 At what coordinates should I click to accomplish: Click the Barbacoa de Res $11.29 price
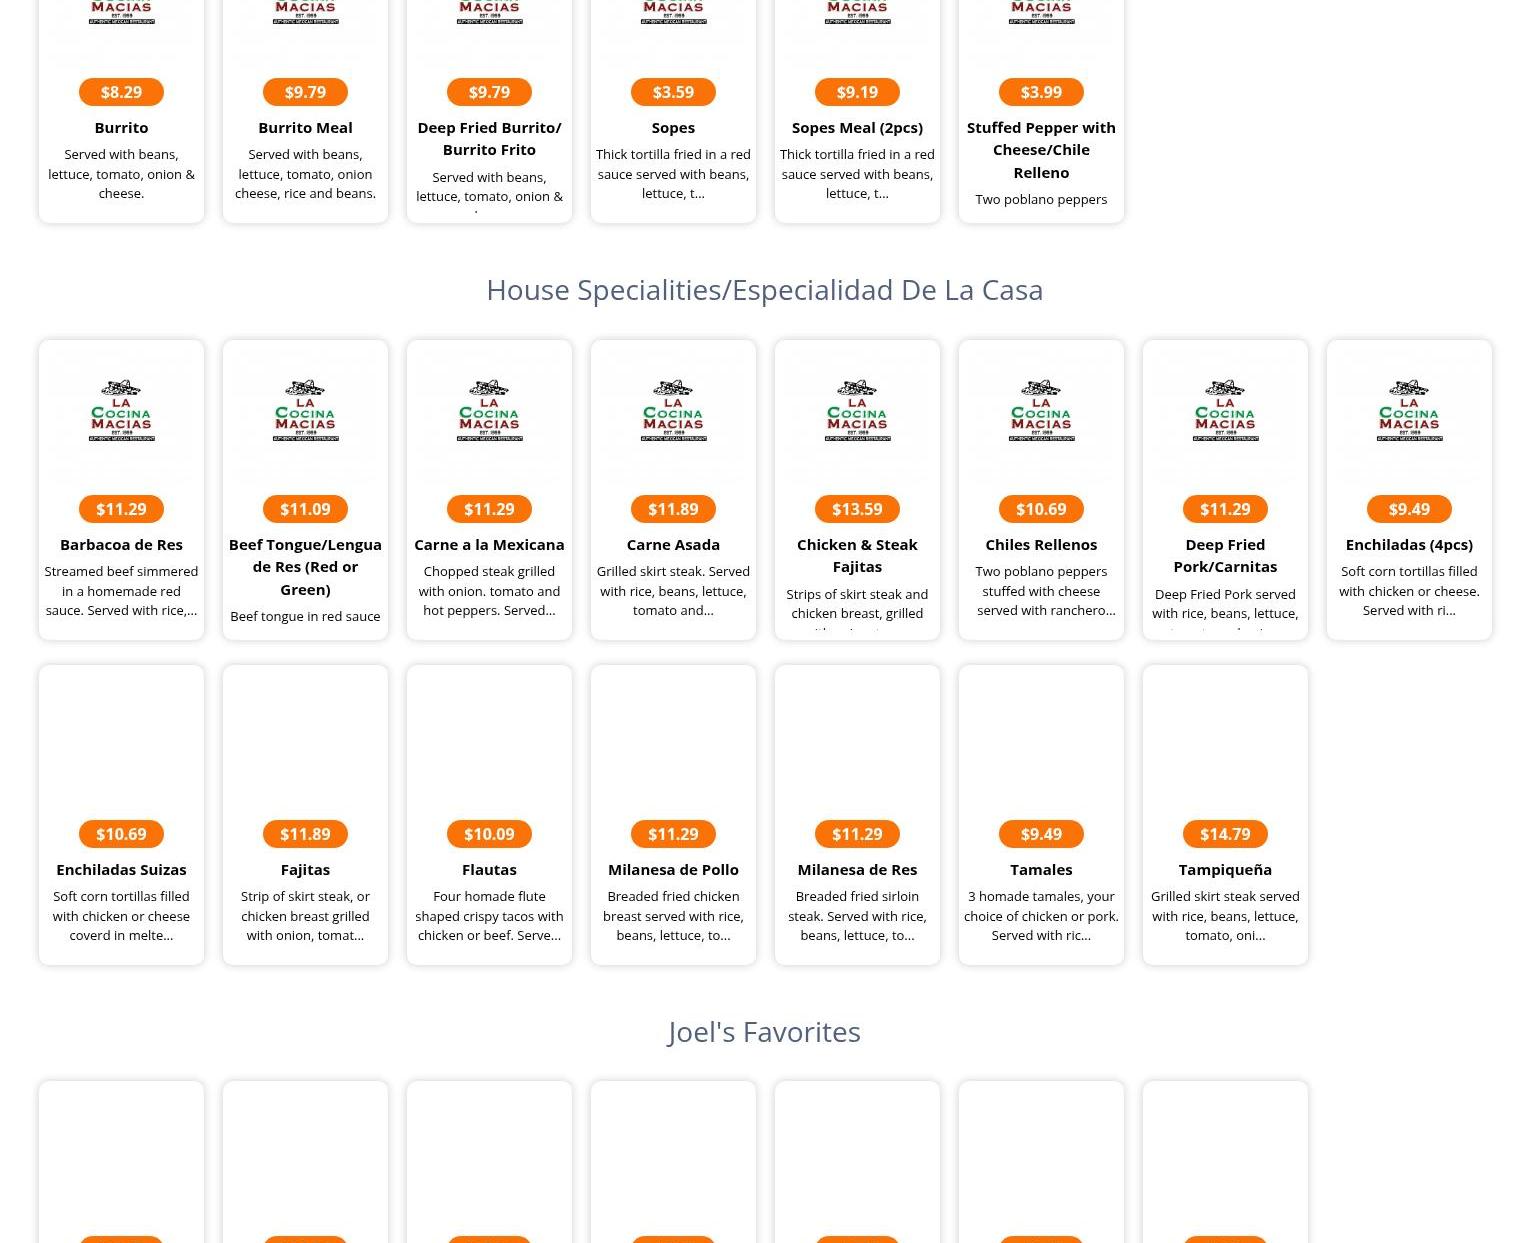tap(121, 509)
